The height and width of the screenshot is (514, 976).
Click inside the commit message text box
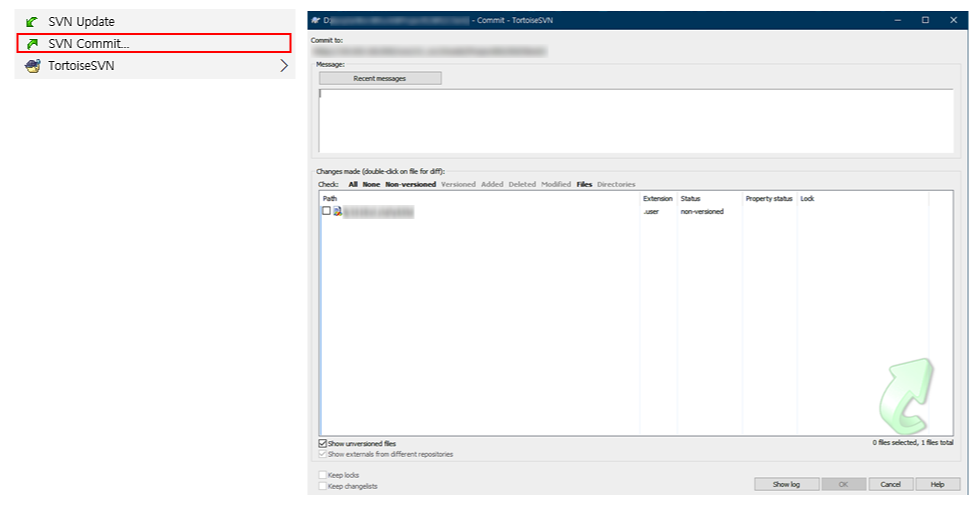(636, 121)
